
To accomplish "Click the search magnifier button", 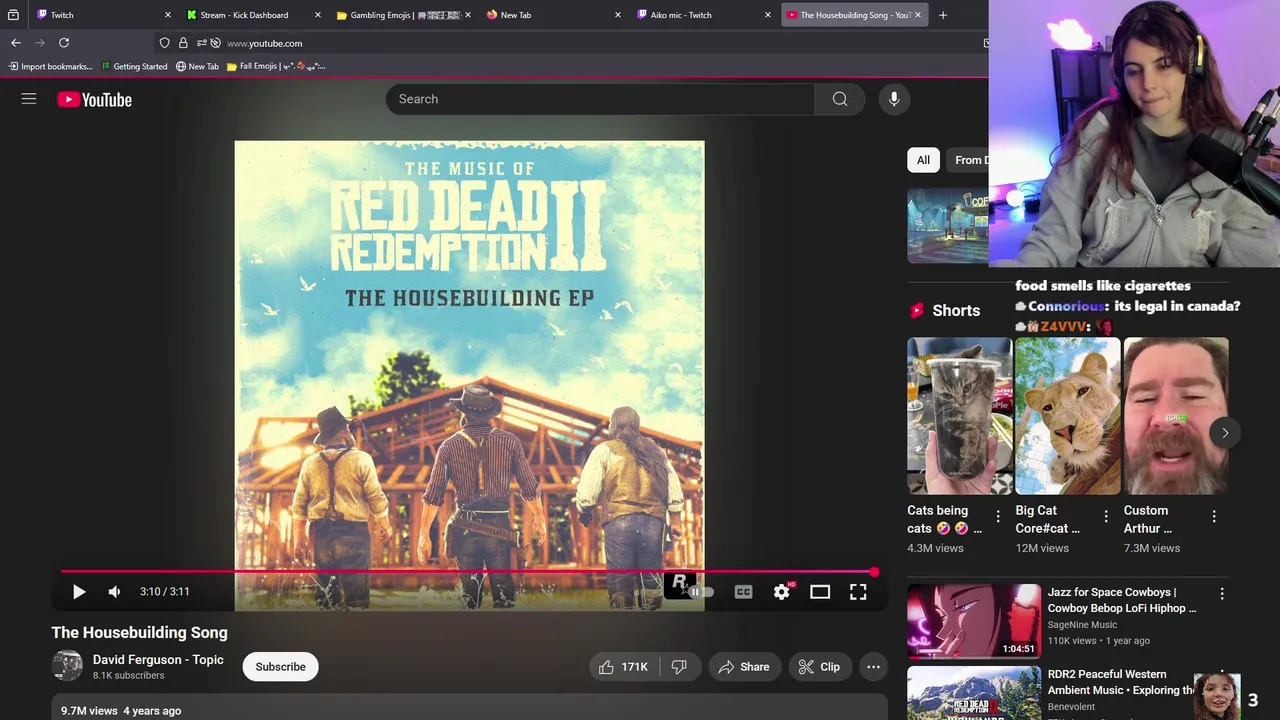I will [x=840, y=99].
